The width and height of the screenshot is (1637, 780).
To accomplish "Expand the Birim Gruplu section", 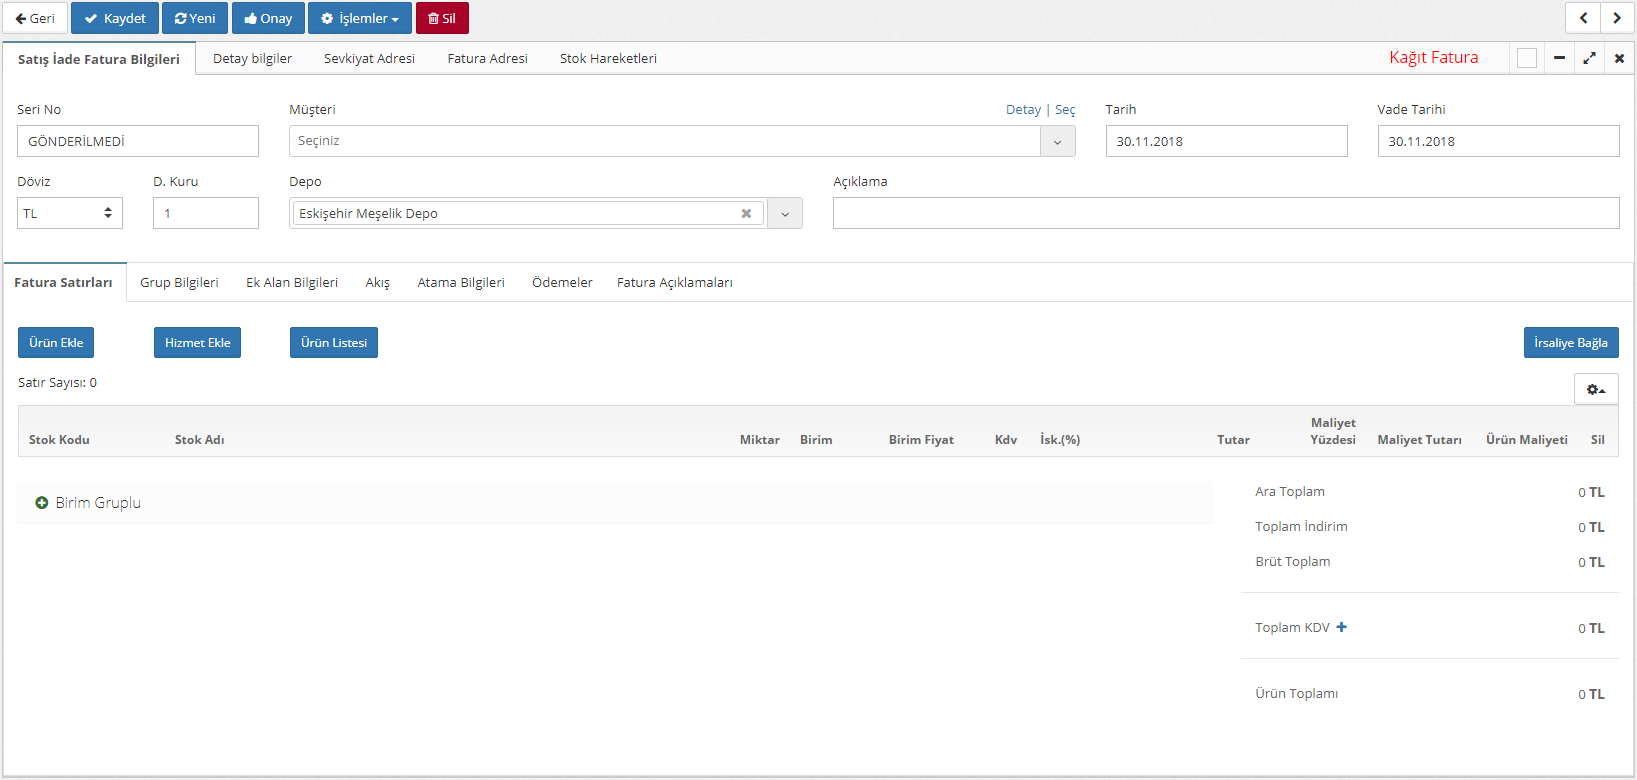I will coord(42,503).
